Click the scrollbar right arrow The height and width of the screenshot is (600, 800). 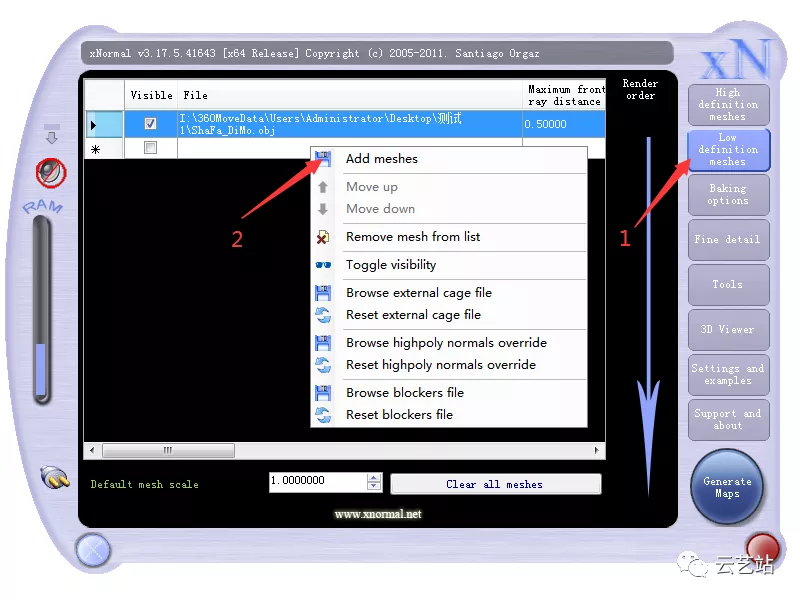tap(596, 451)
